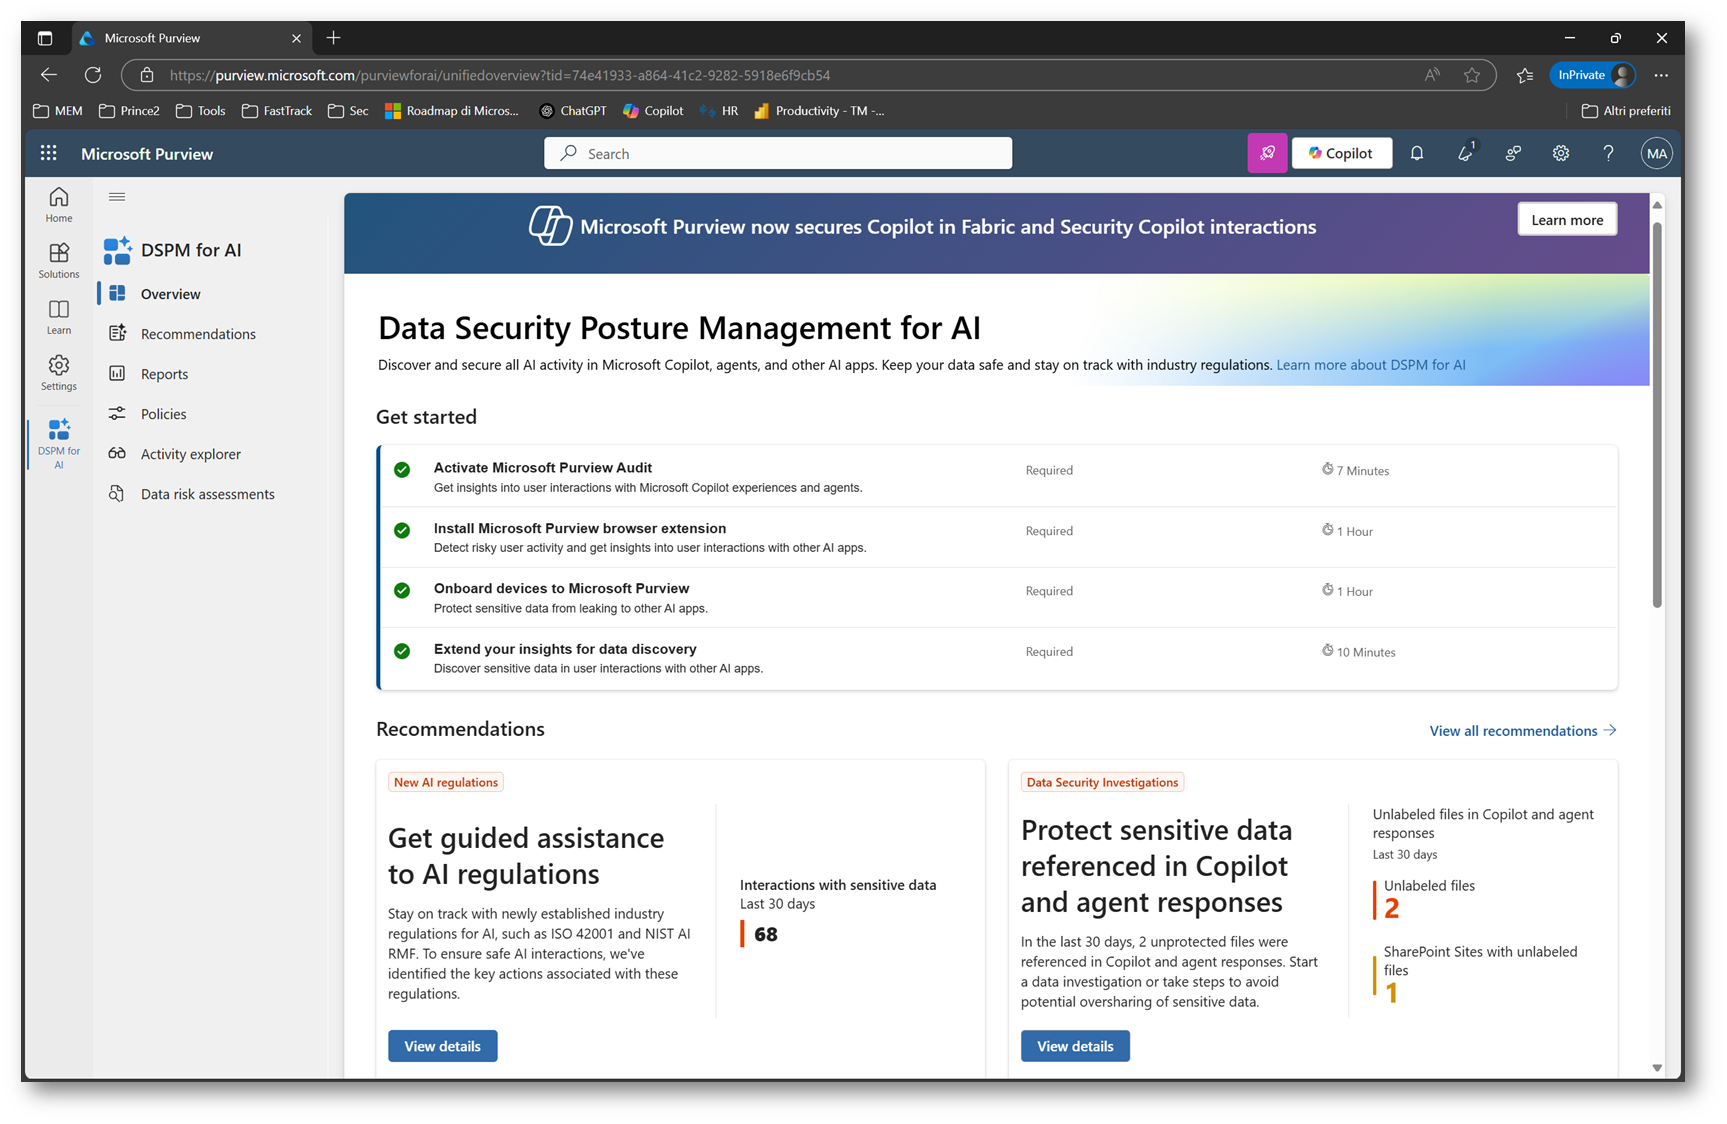Open the ChatGPT bookmark

click(x=573, y=111)
